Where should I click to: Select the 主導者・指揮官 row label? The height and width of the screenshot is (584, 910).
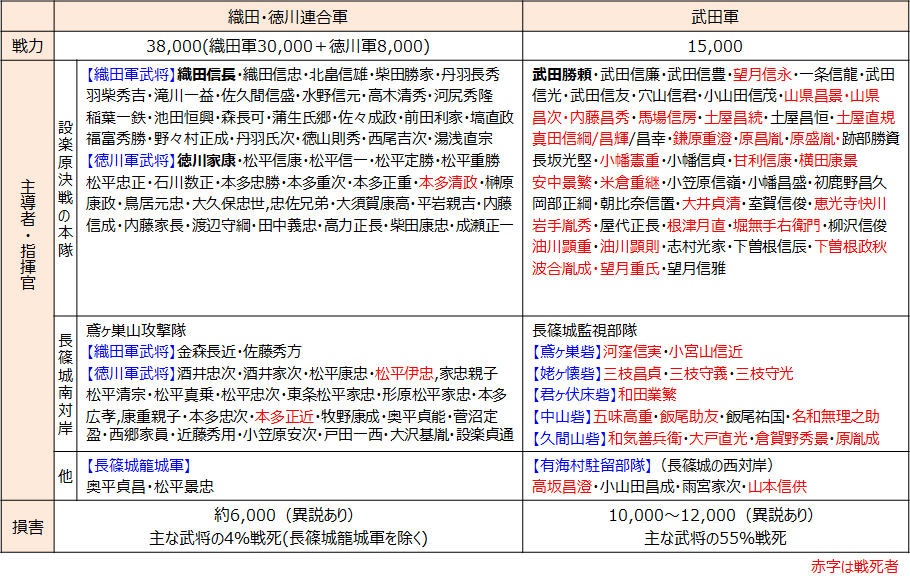(28, 279)
